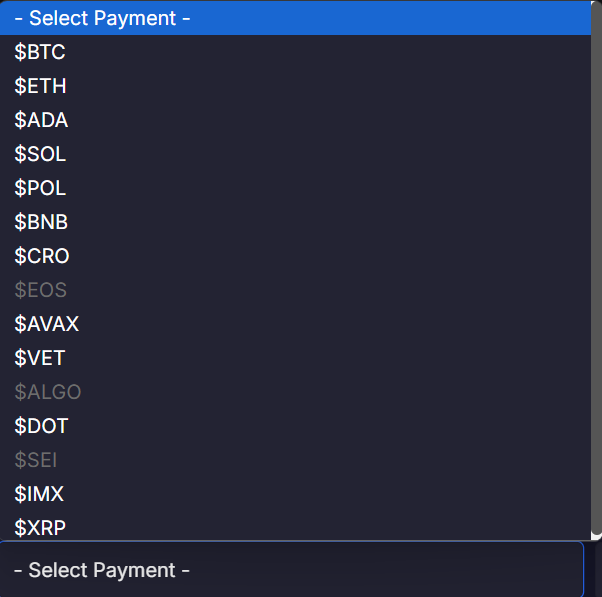The height and width of the screenshot is (597, 602).
Task: Select $BNB in the dropdown list
Action: (295, 222)
